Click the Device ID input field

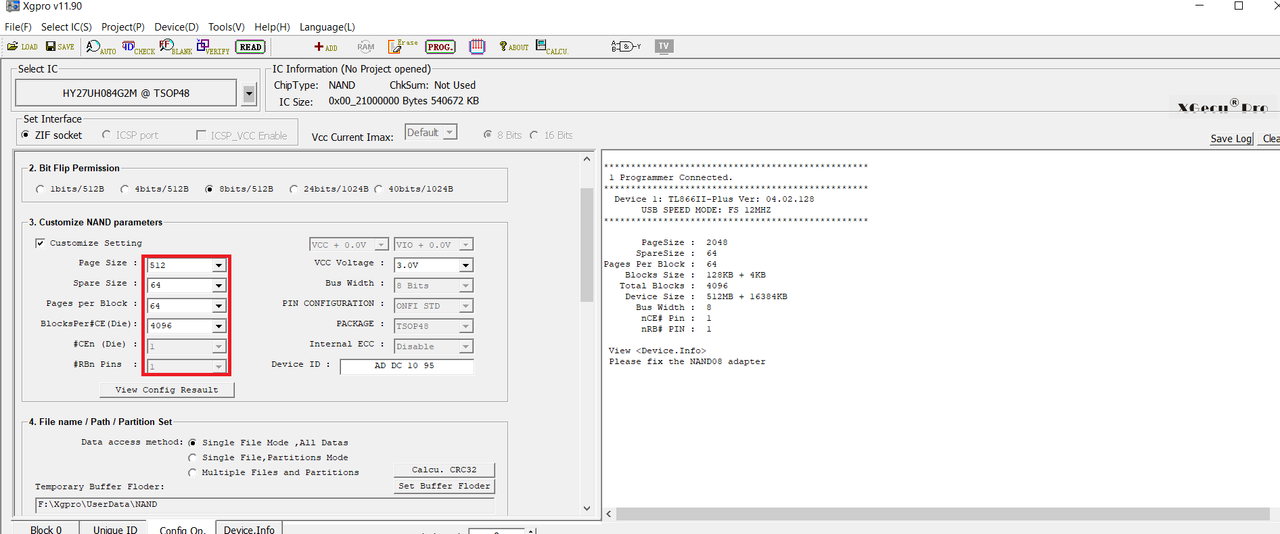[407, 366]
